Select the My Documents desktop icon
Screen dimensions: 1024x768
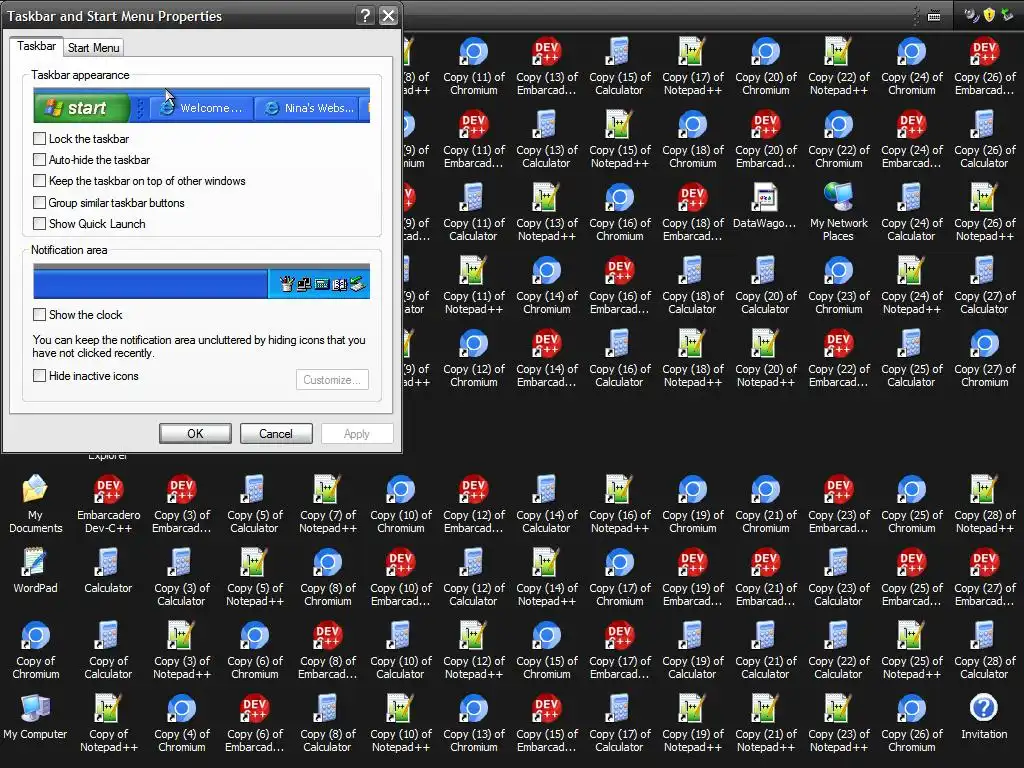pos(35,504)
